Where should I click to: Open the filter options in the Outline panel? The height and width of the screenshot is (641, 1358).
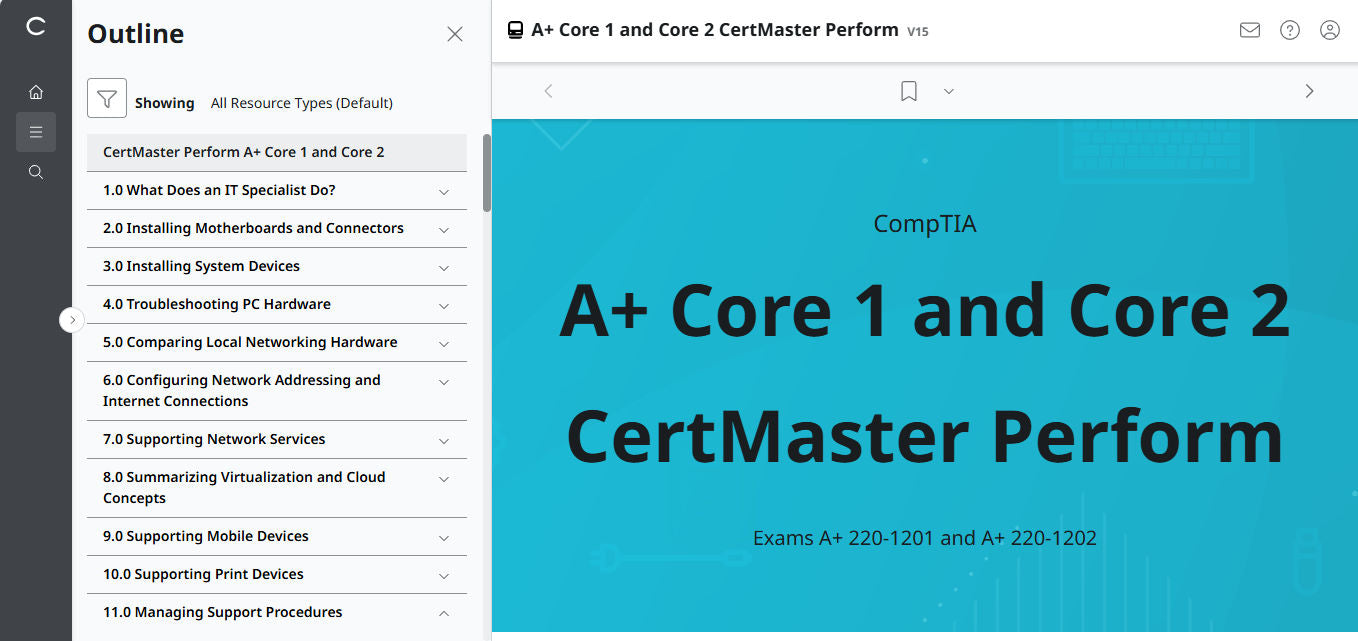[x=106, y=98]
